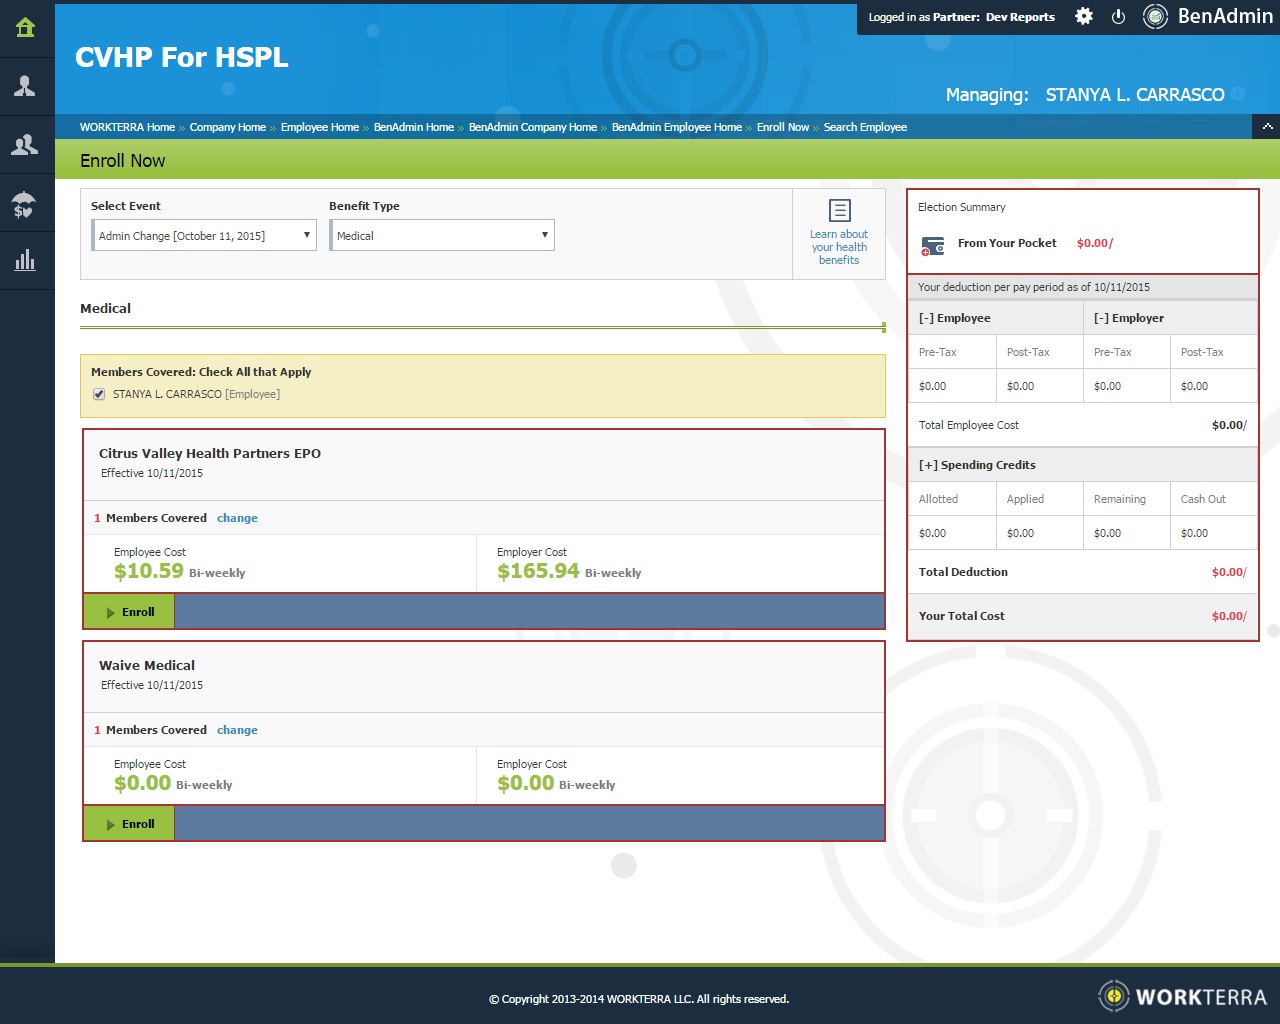Open the Benefit Type dropdown
The height and width of the screenshot is (1024, 1280).
pos(442,236)
